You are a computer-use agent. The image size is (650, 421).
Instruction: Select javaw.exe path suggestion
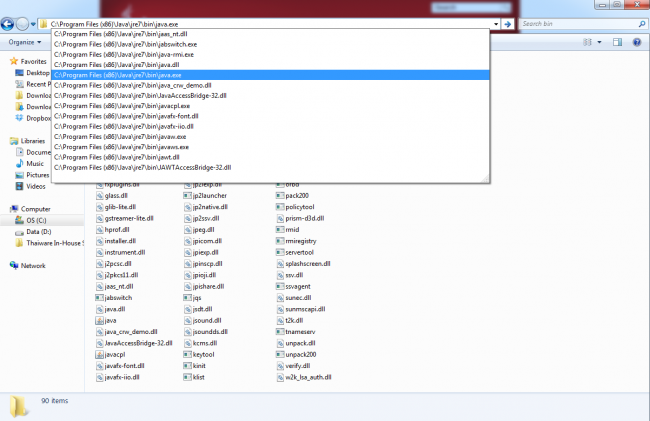[x=270, y=137]
